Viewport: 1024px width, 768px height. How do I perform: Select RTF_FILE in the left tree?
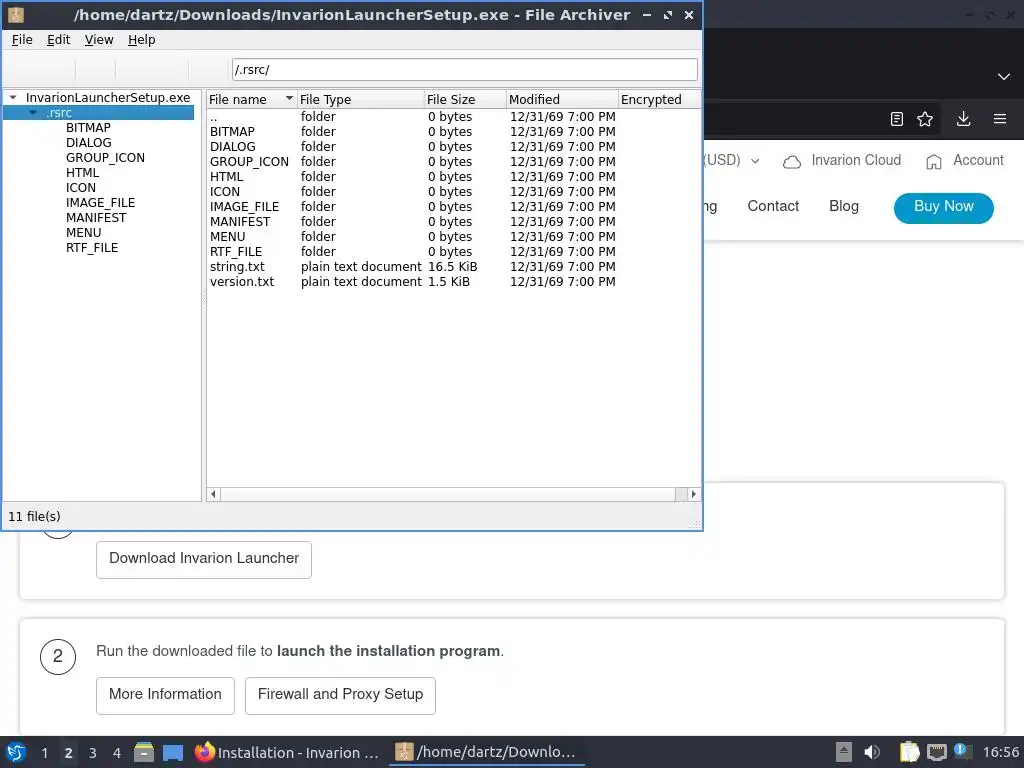92,248
